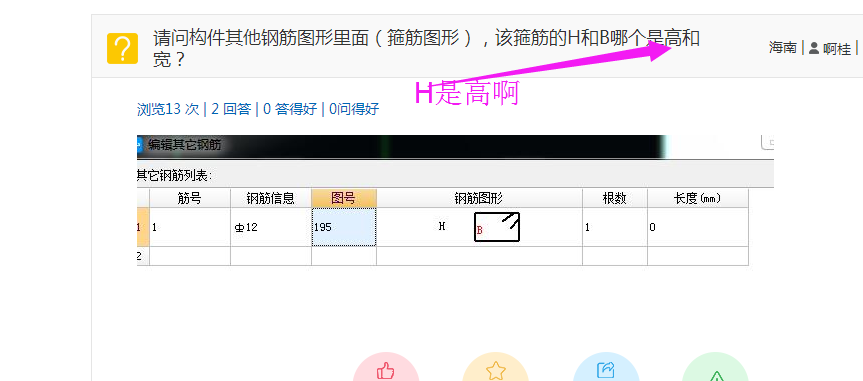Click the 筋号 column header
The width and height of the screenshot is (863, 381).
tap(190, 198)
